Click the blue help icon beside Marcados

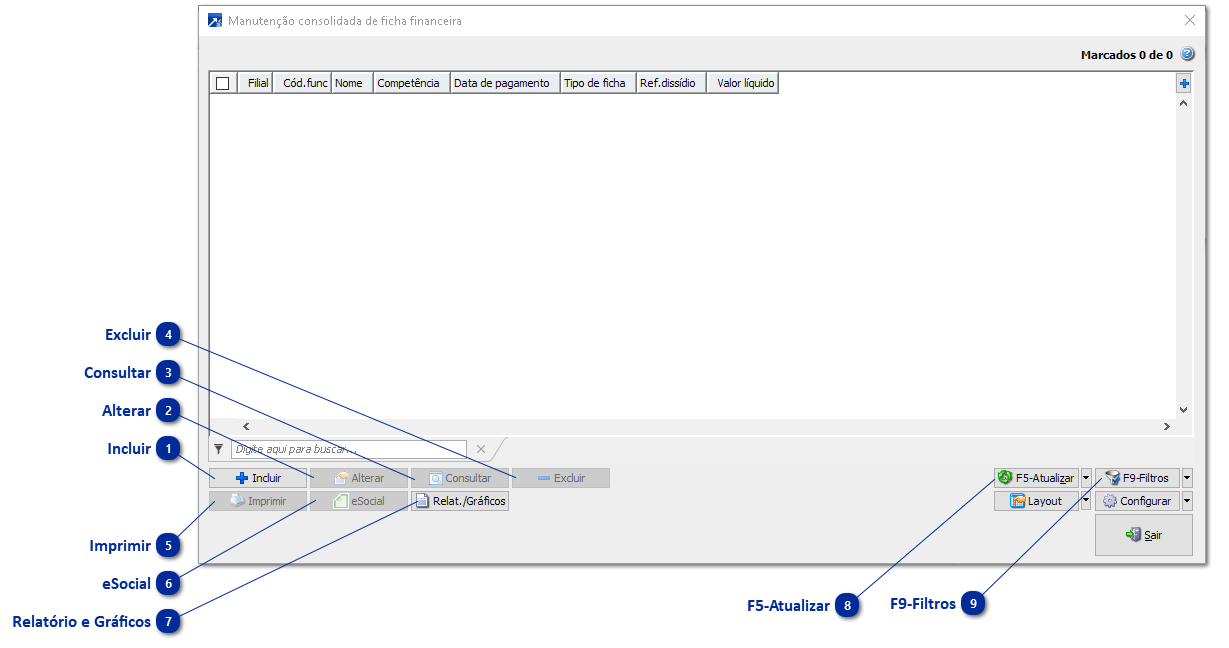[1188, 54]
